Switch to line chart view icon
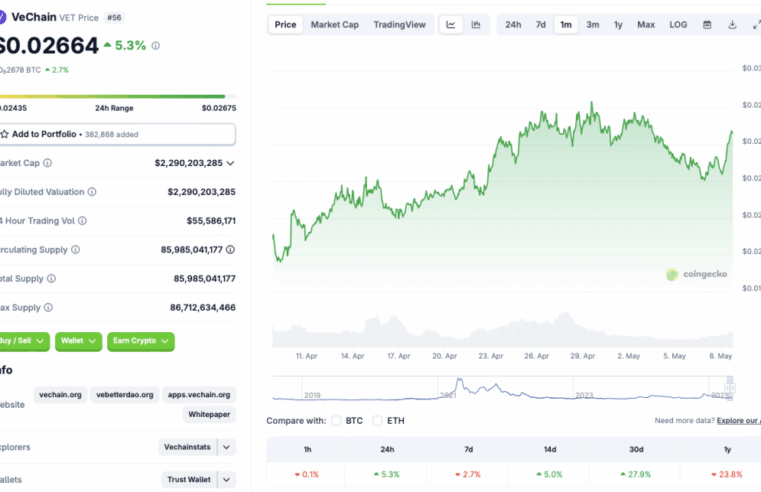The width and height of the screenshot is (761, 492). tap(451, 25)
